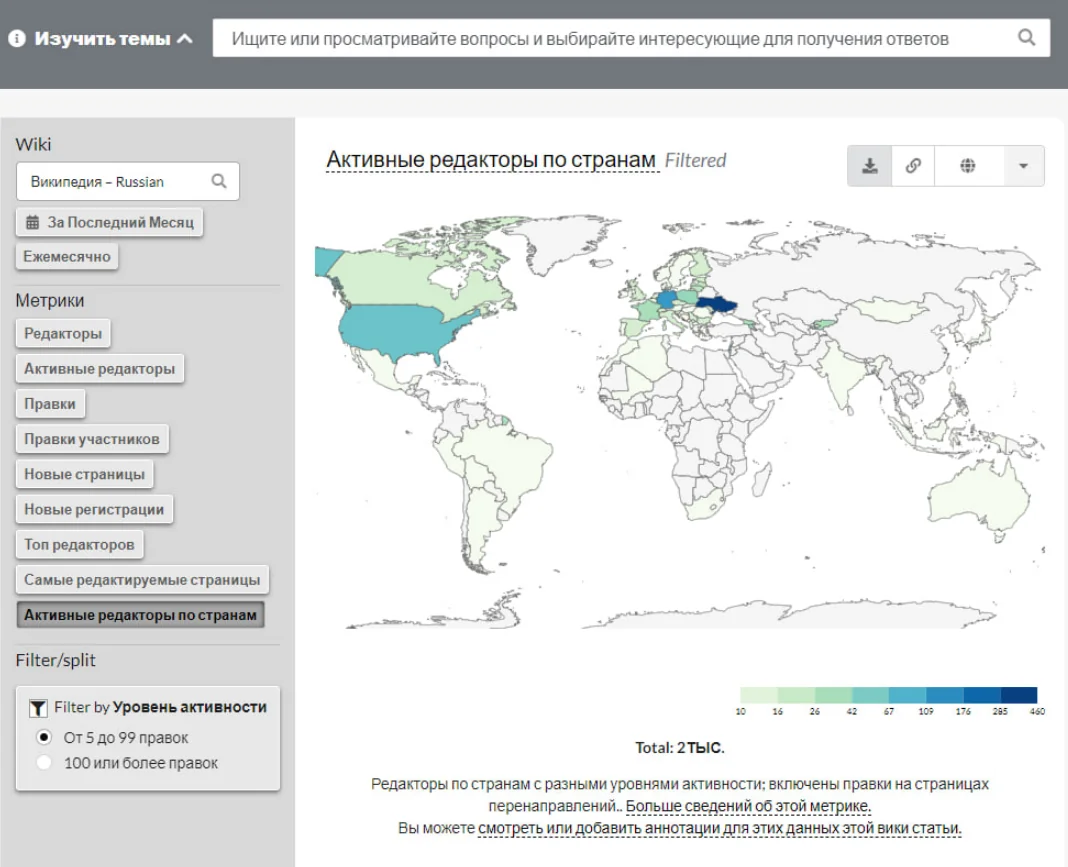This screenshot has width=1068, height=867.
Task: Select the 100 или более правок option
Action: click(43, 763)
